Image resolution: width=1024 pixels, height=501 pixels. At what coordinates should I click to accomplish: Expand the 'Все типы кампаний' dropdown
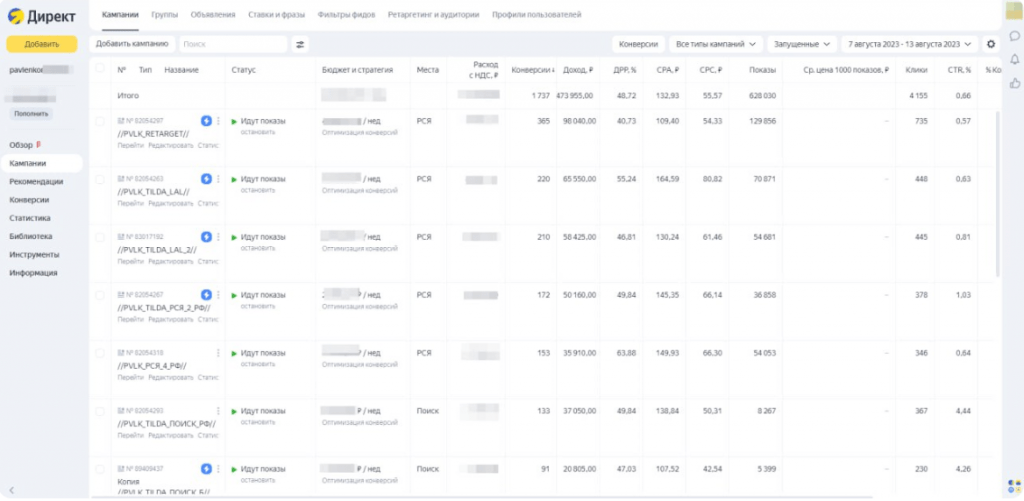click(x=715, y=44)
